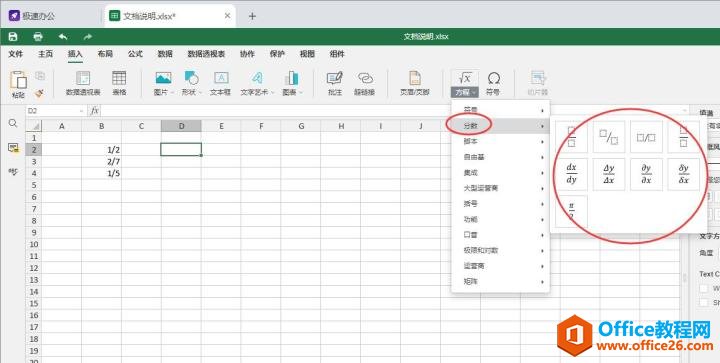
Task: Select cell B2 containing 1/2
Action: (x=101, y=150)
